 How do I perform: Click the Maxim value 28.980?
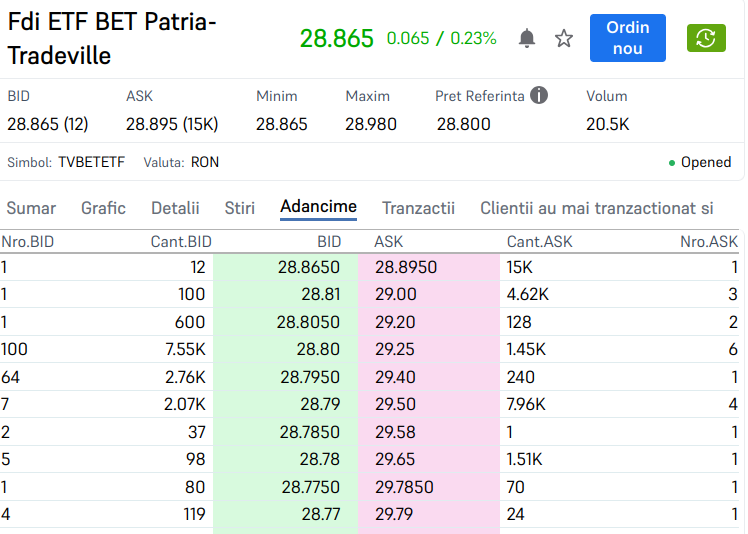[x=371, y=124]
